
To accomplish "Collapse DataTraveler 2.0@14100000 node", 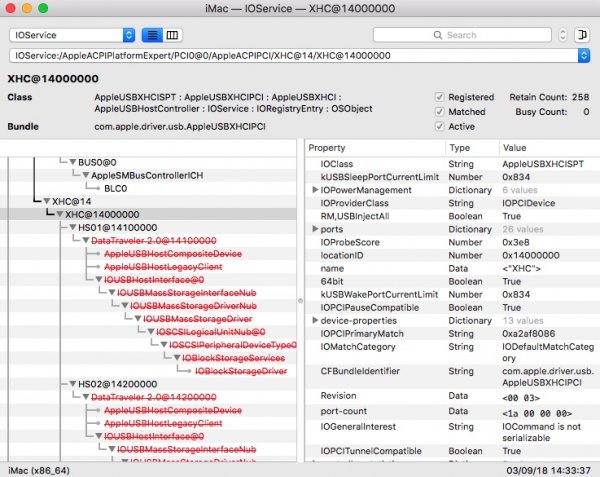I will click(x=86, y=240).
